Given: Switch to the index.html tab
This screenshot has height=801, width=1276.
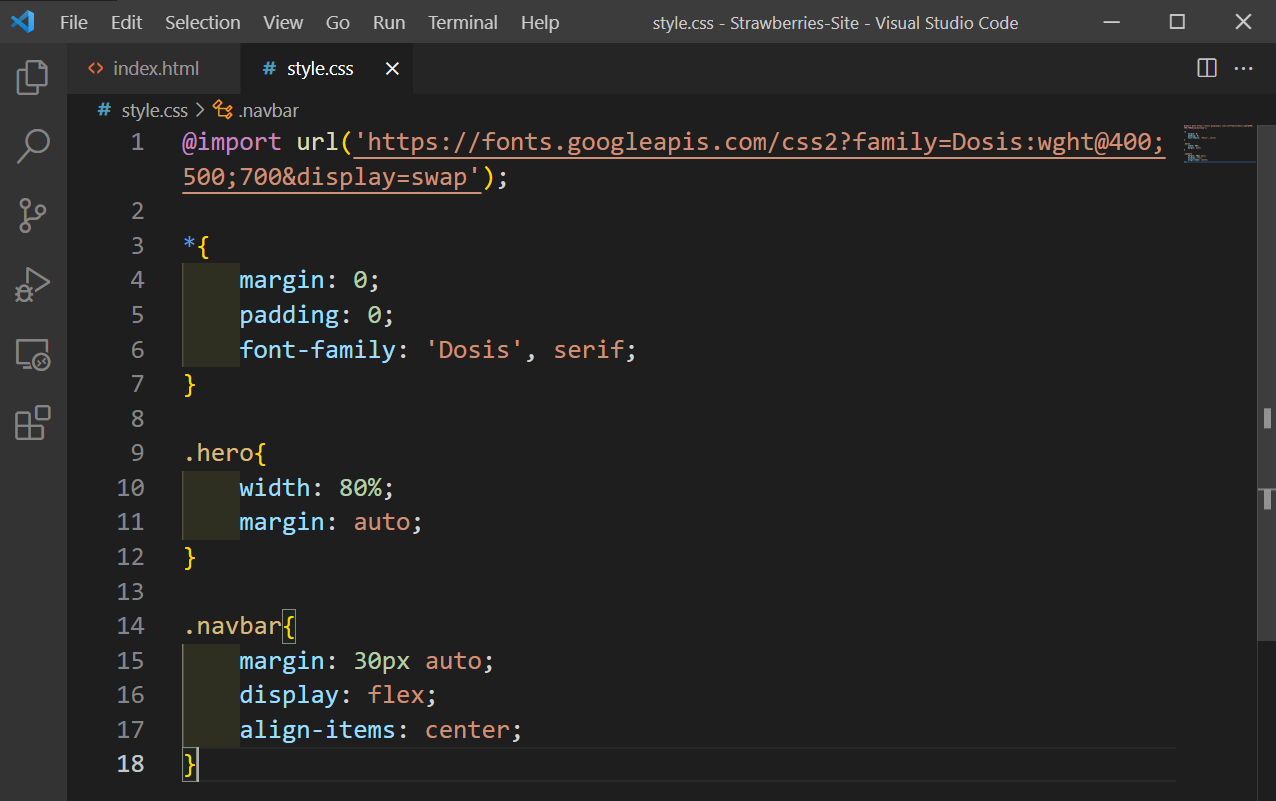Looking at the screenshot, I should (x=155, y=69).
